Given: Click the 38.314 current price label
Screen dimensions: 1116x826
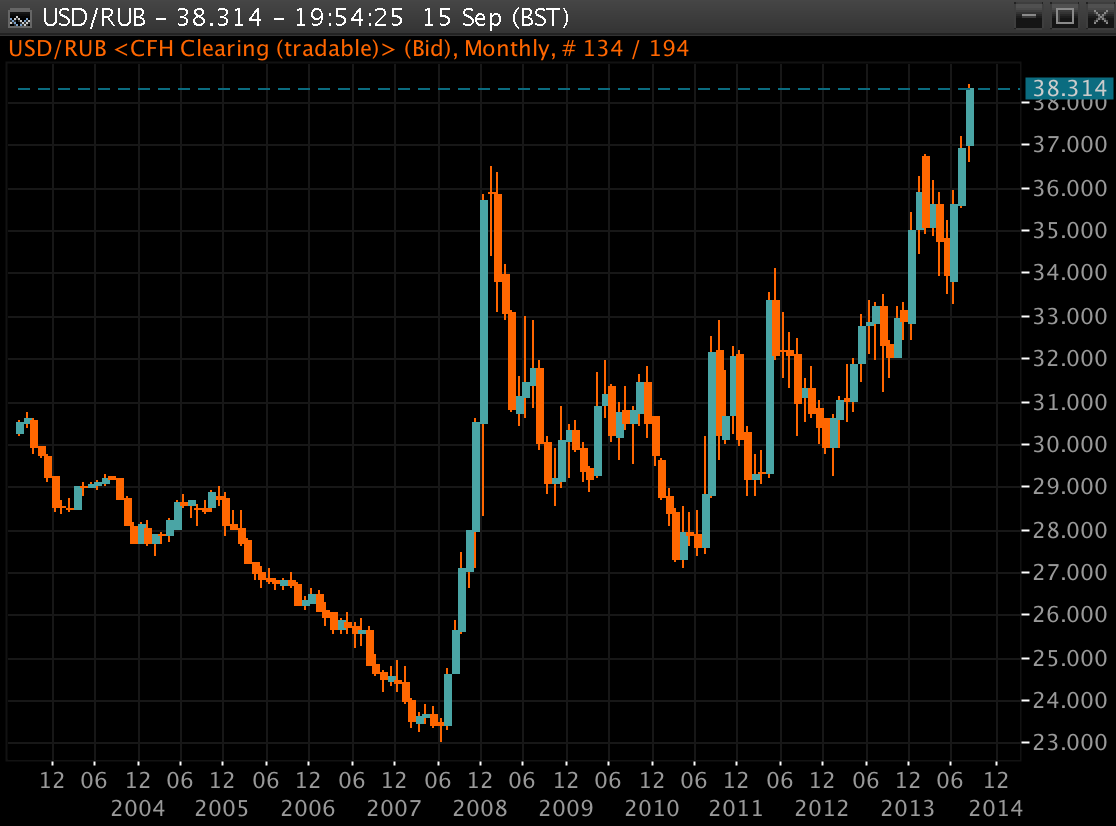Looking at the screenshot, I should click(1069, 89).
